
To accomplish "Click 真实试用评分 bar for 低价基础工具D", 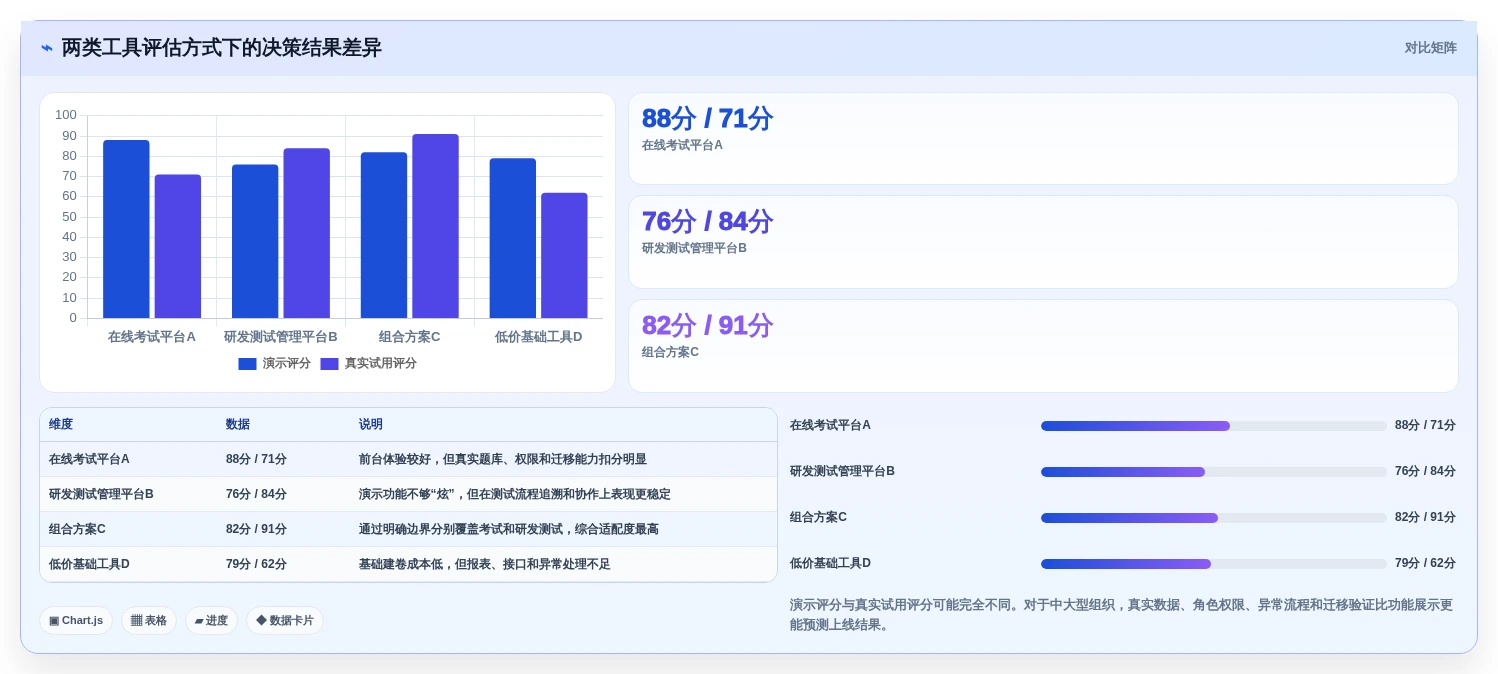I will 565,256.
